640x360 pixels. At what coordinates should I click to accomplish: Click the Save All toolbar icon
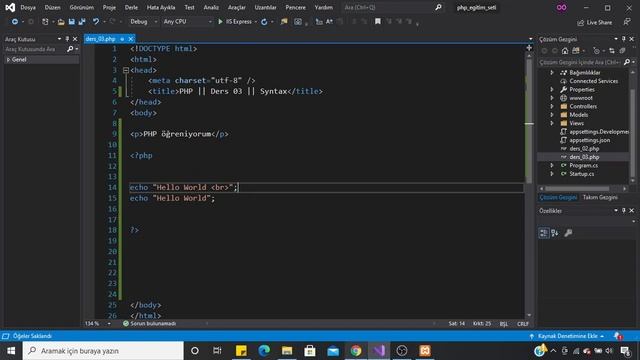[x=82, y=22]
